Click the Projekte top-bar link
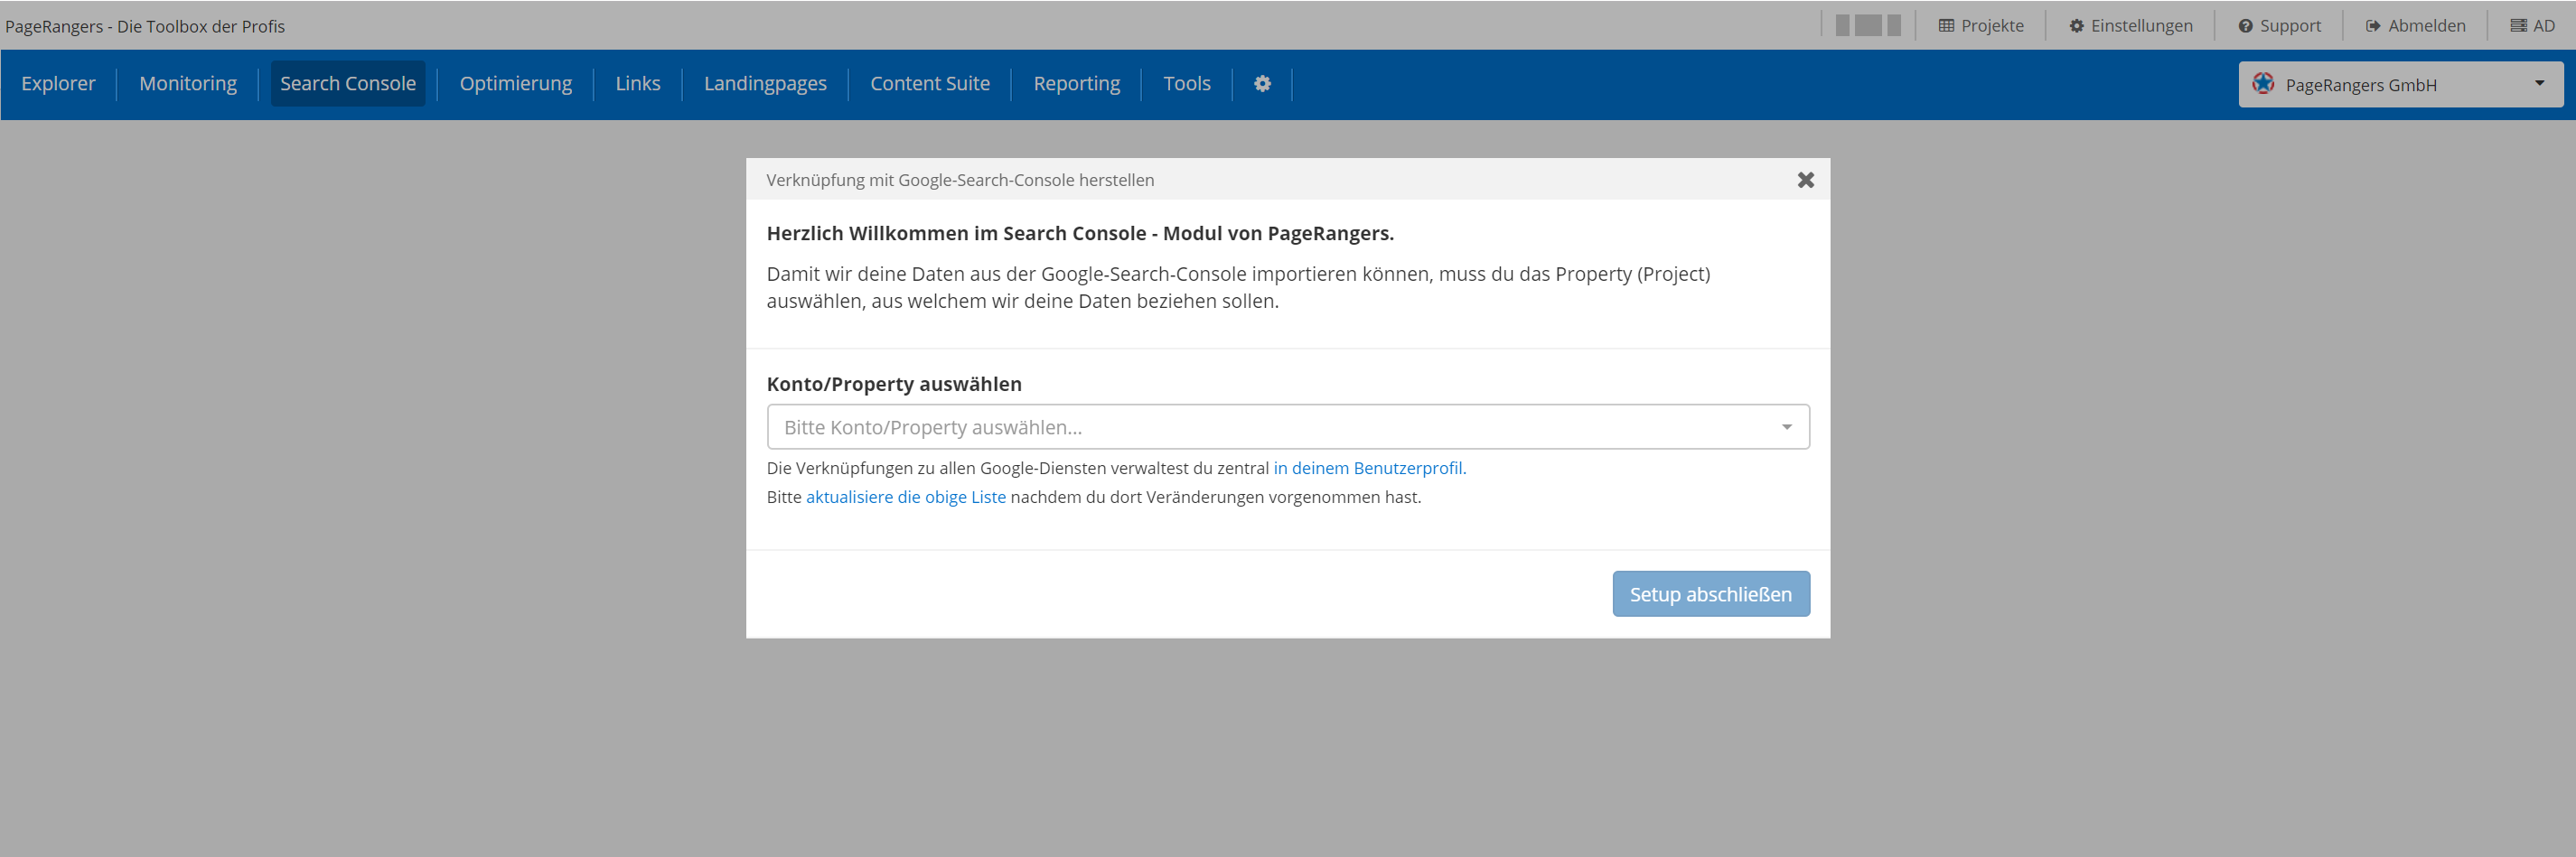2576x857 pixels. point(1980,26)
